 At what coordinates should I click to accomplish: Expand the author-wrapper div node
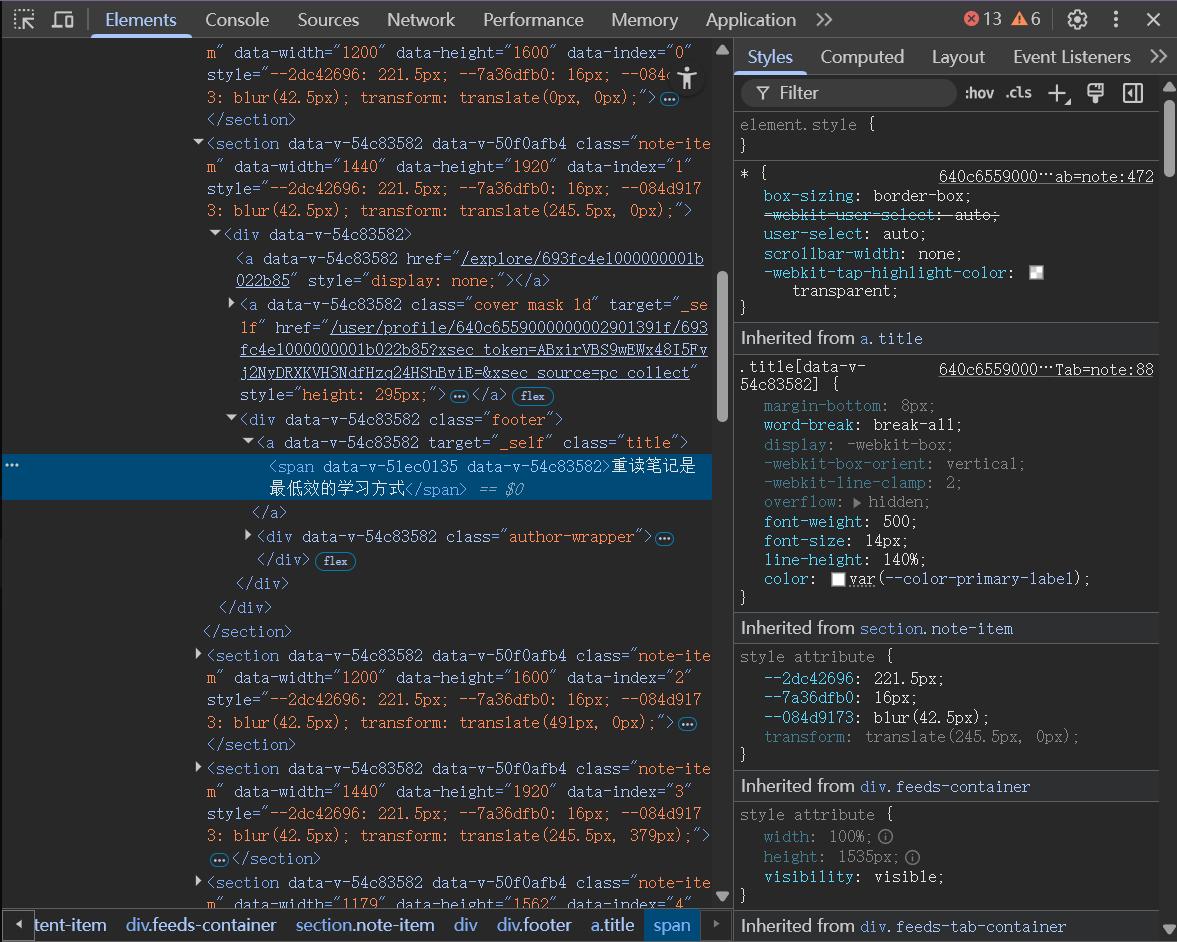point(249,536)
